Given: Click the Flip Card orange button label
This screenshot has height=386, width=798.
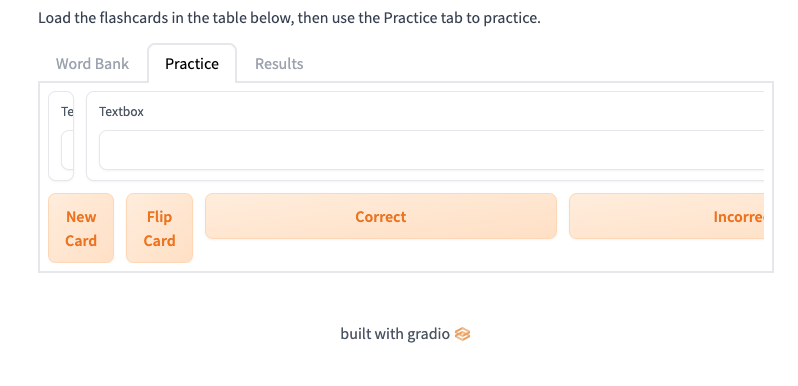Looking at the screenshot, I should tap(159, 228).
